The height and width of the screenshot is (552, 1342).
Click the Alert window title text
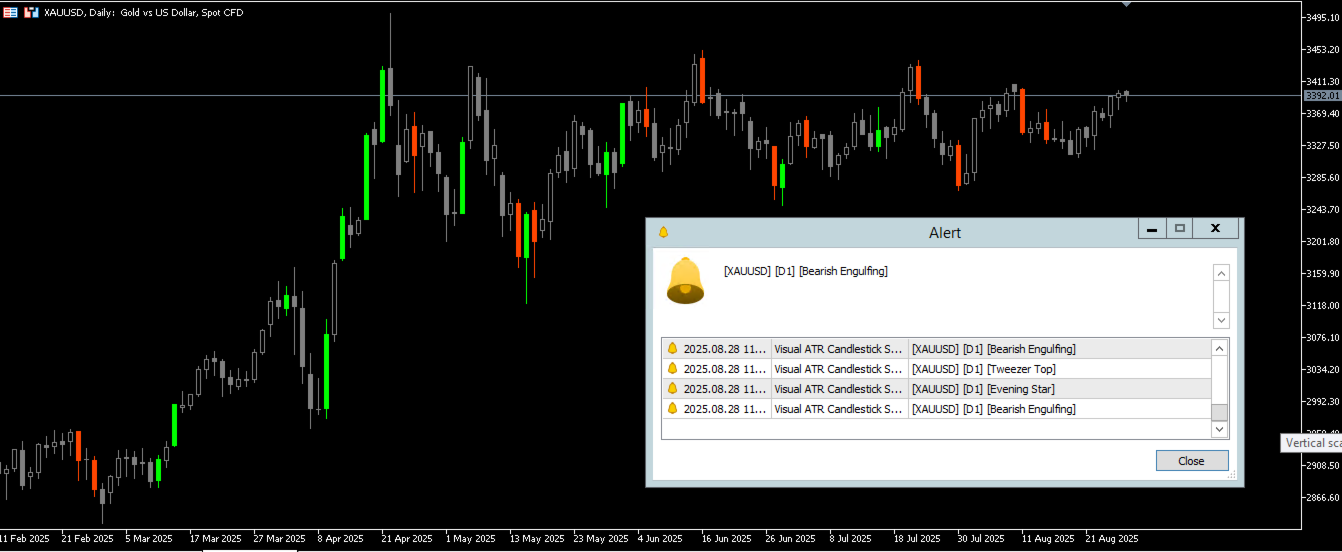point(945,233)
